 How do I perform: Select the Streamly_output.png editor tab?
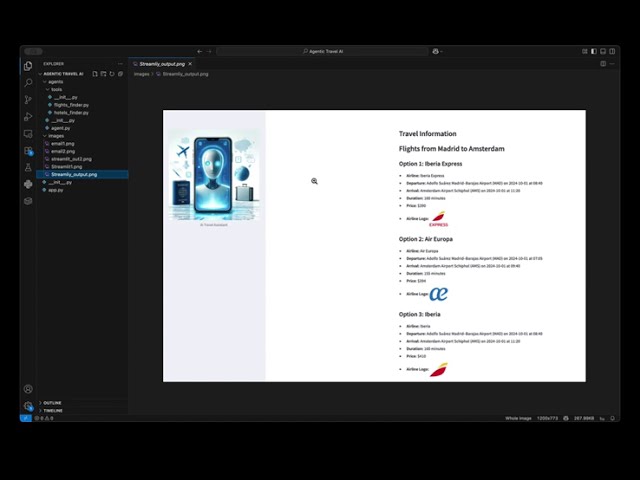[x=160, y=63]
